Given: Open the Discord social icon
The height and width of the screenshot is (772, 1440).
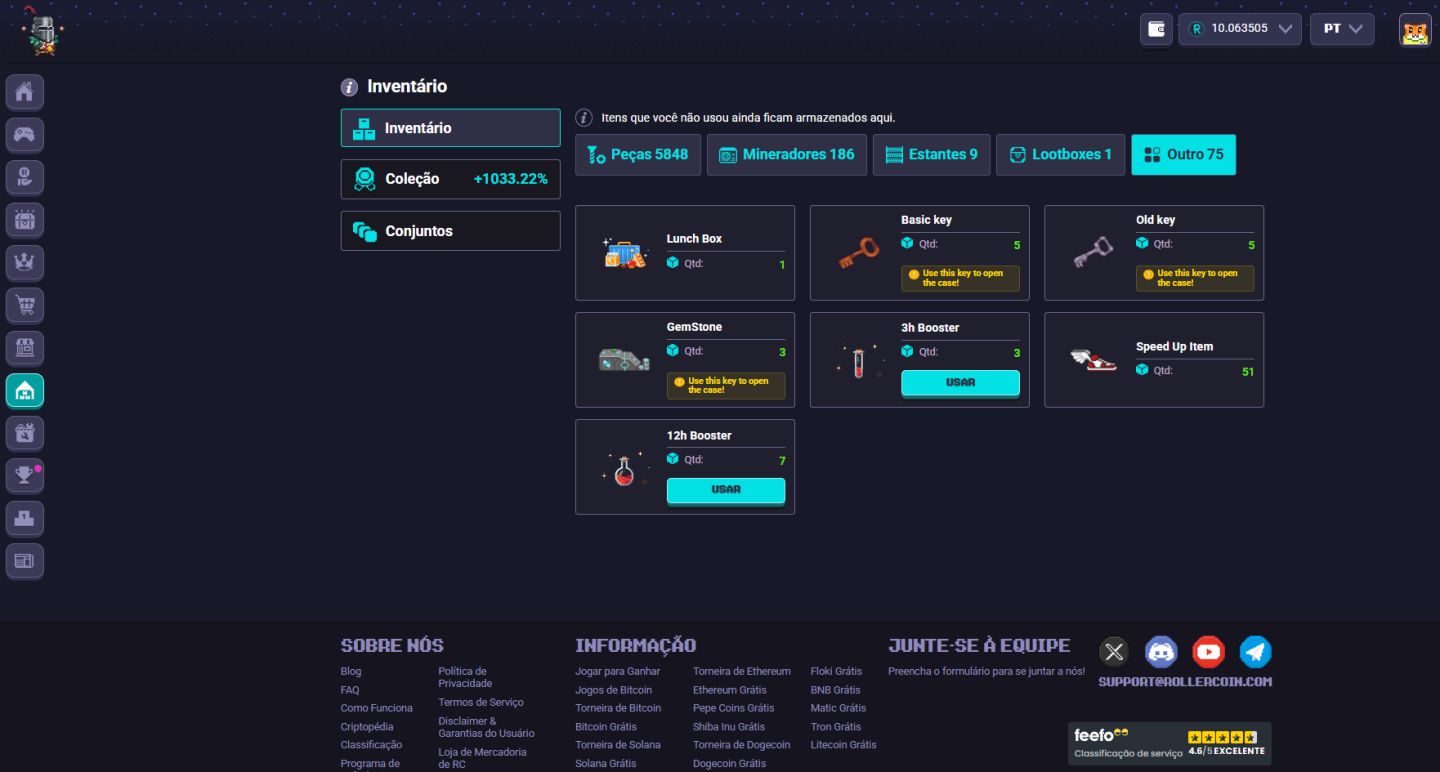Looking at the screenshot, I should coord(1161,652).
